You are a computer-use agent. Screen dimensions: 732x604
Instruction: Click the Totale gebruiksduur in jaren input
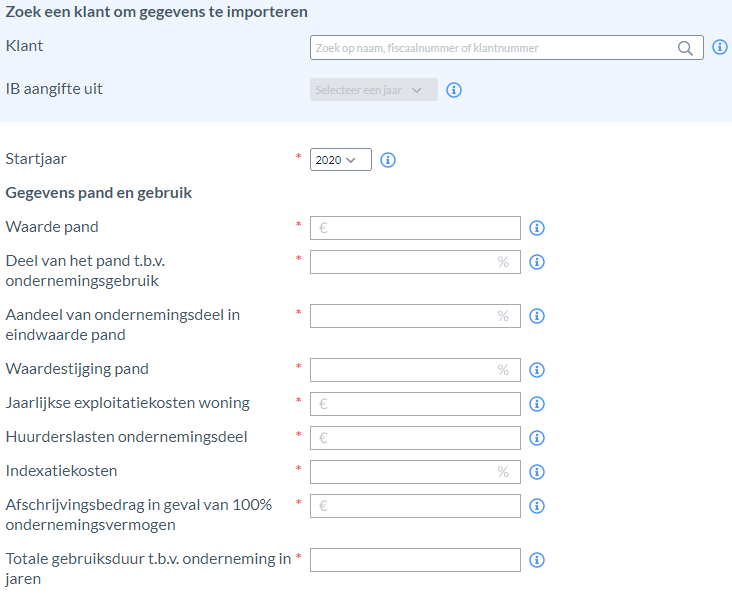coord(415,560)
